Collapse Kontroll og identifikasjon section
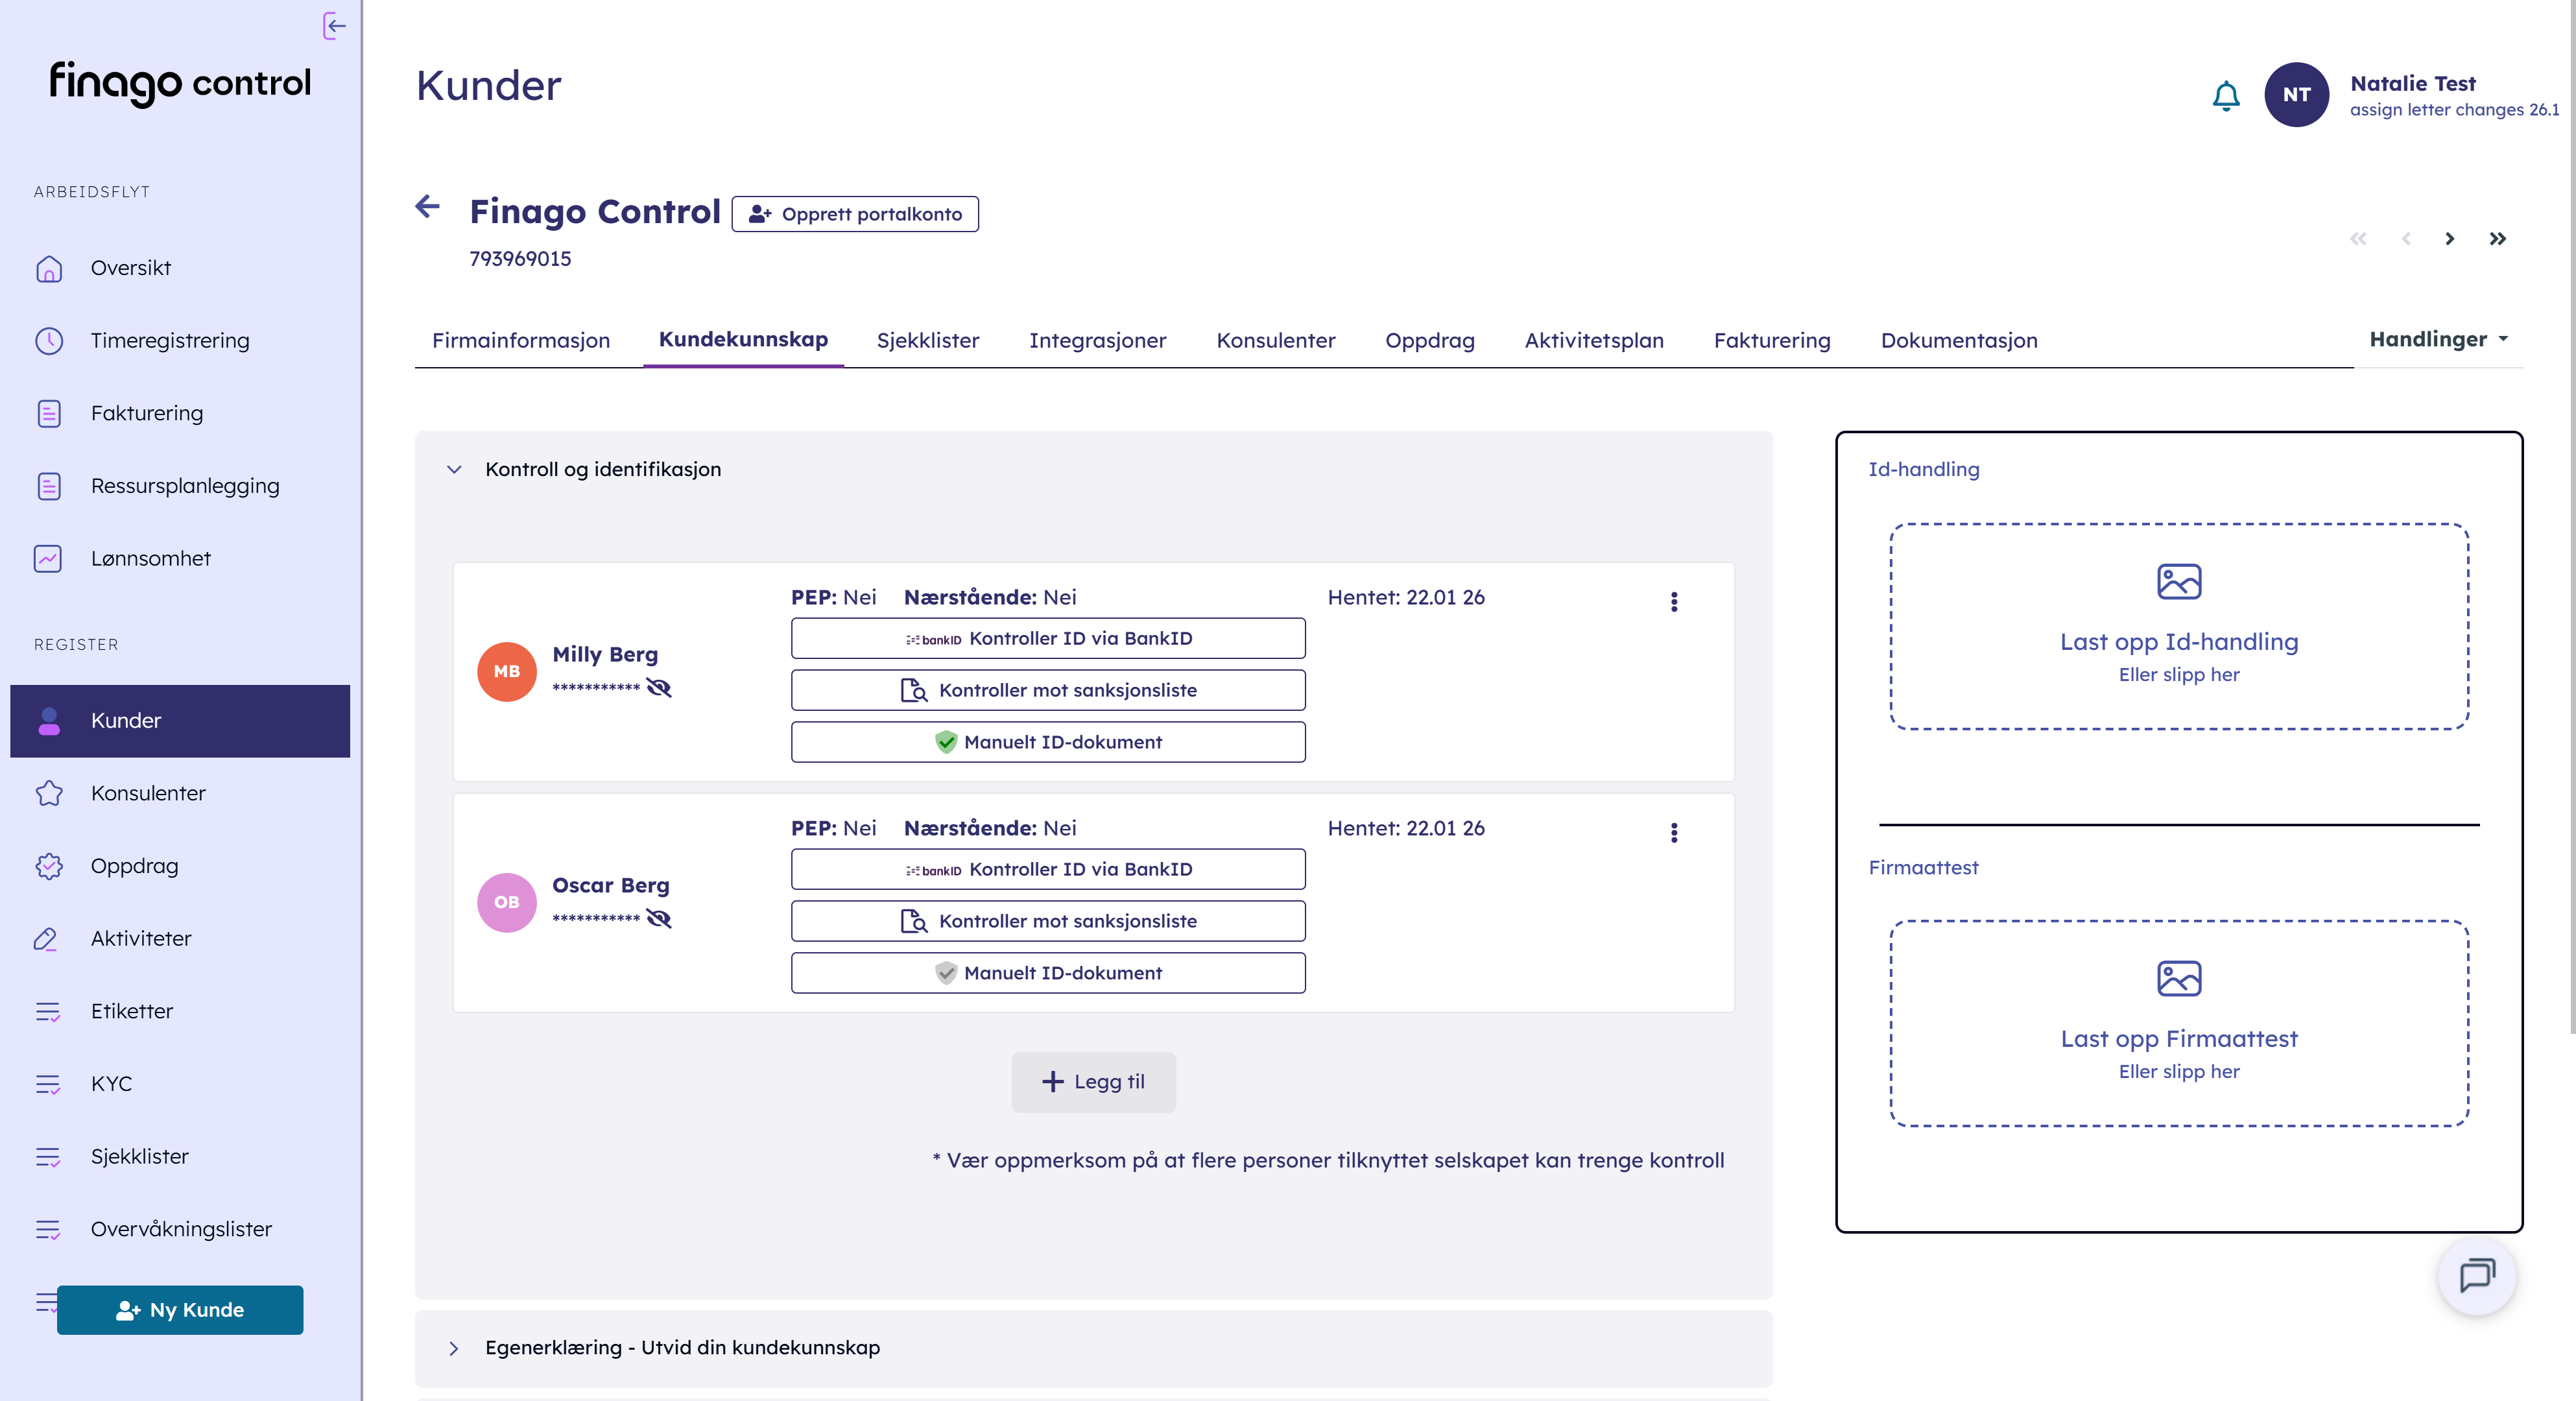 454,469
